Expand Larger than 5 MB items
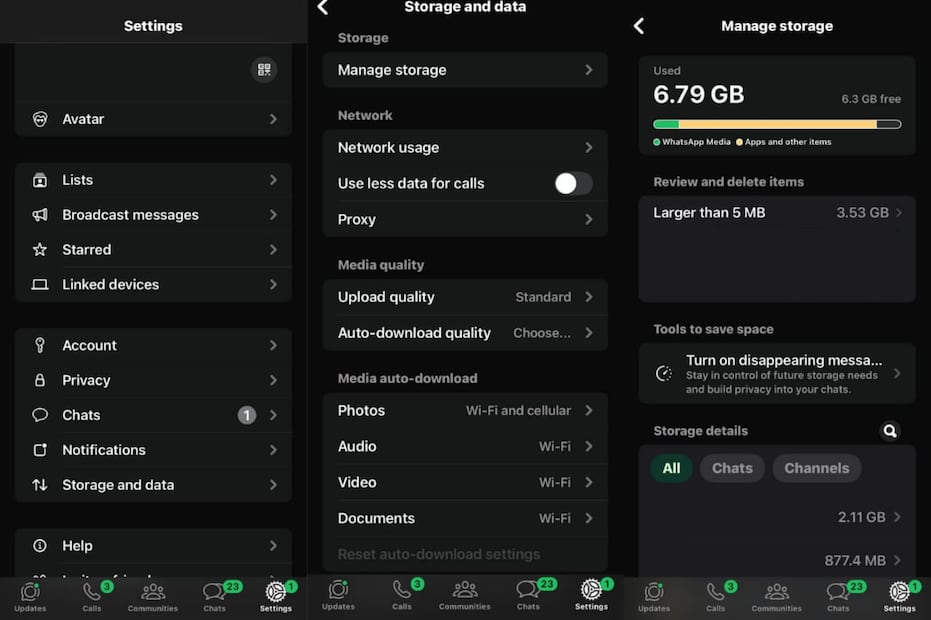Image resolution: width=931 pixels, height=620 pixels. pyautogui.click(x=776, y=213)
